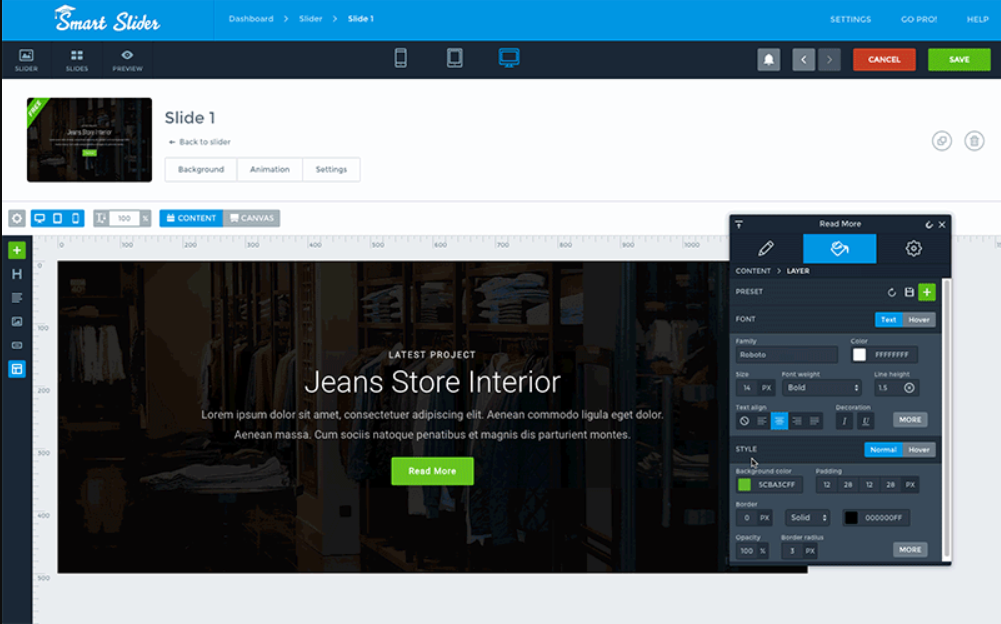Open the border radius PX unit selector
1001x624 pixels.
point(809,551)
